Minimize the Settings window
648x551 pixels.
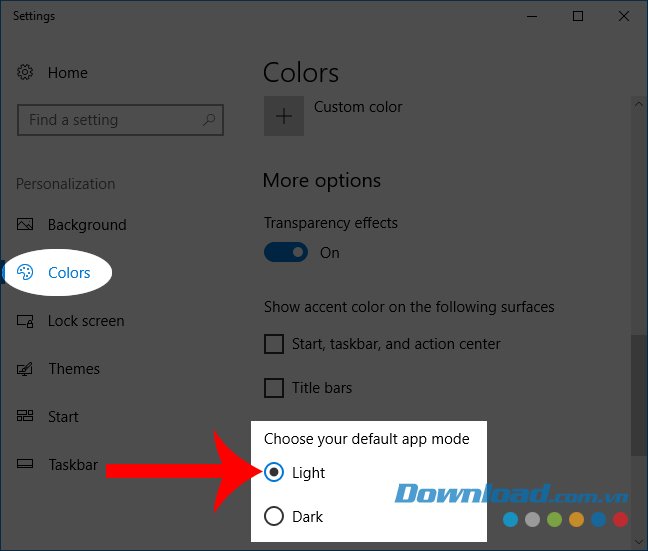point(532,16)
